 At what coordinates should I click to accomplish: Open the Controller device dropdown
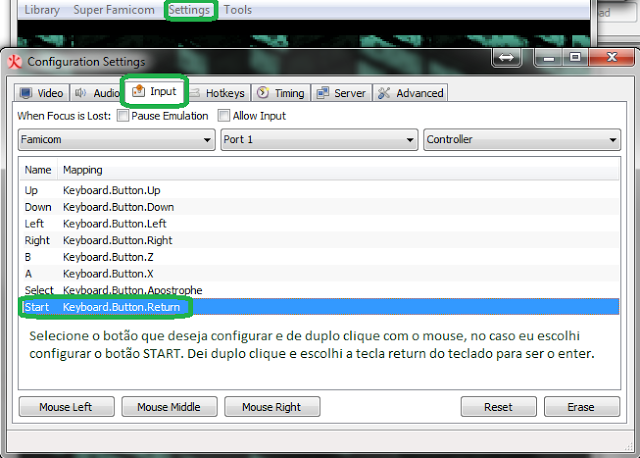[522, 140]
